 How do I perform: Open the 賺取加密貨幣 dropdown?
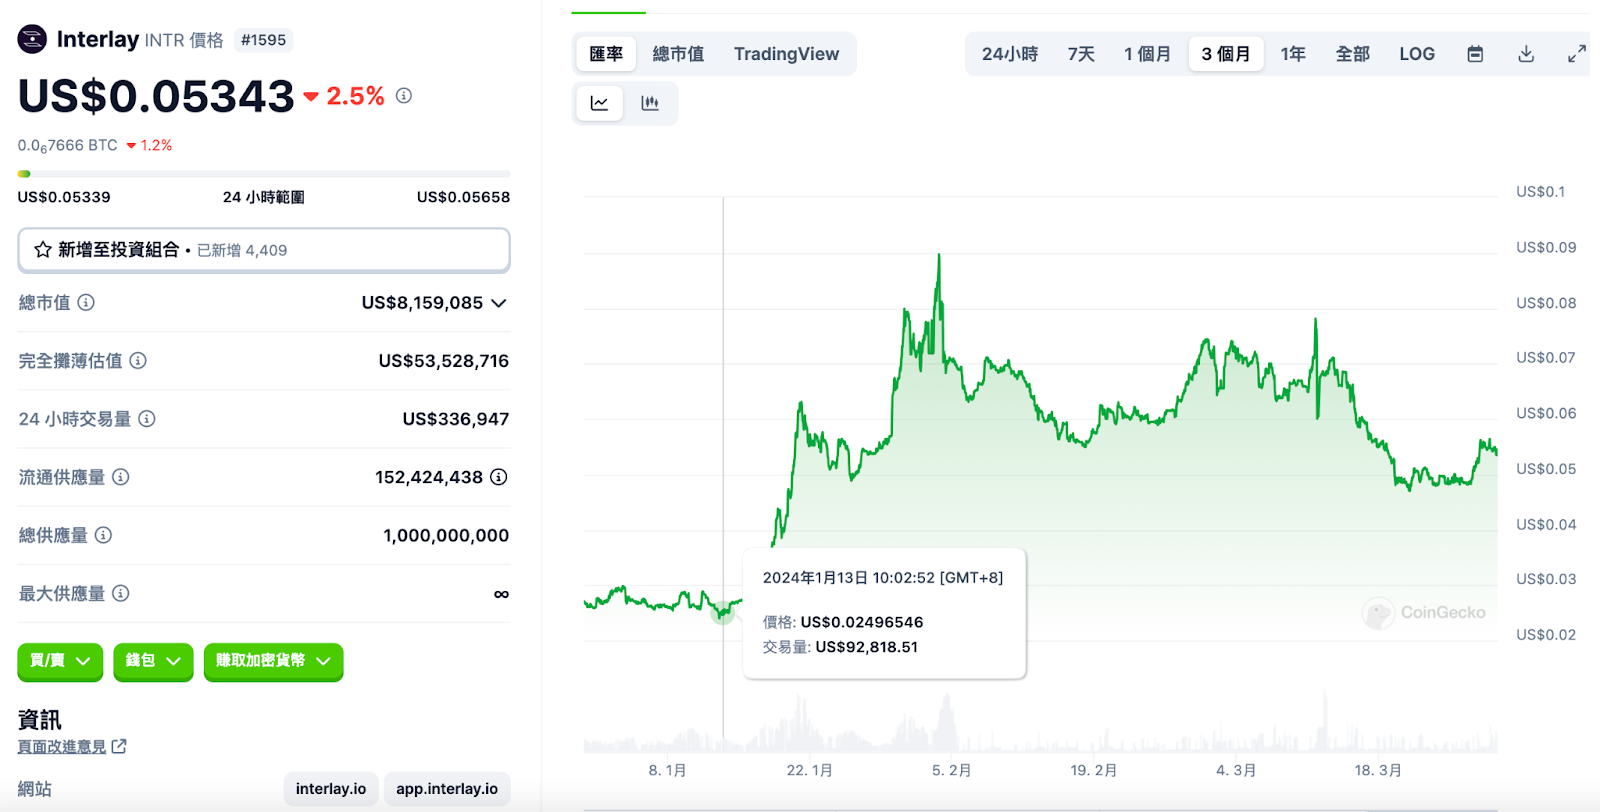tap(273, 661)
